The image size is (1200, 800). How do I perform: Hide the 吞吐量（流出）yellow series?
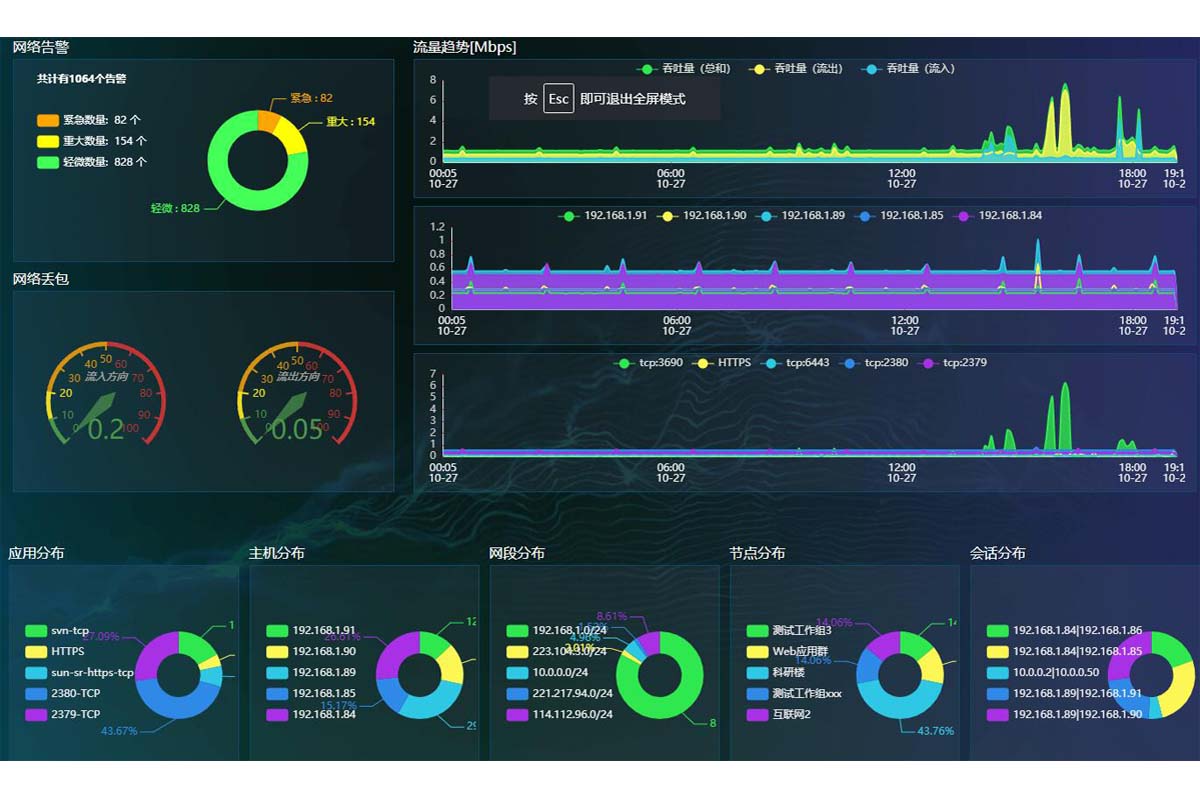click(x=798, y=69)
